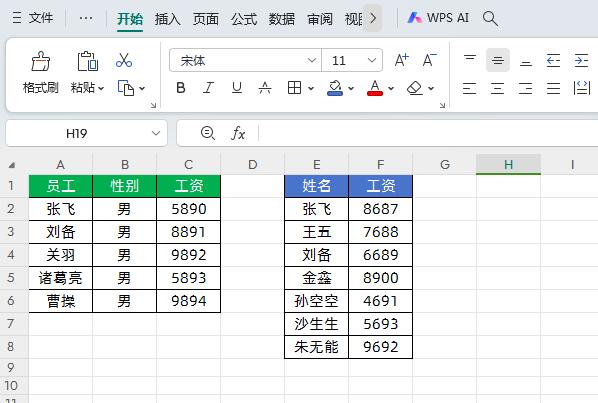Toggle middle vertical alignment

click(498, 60)
